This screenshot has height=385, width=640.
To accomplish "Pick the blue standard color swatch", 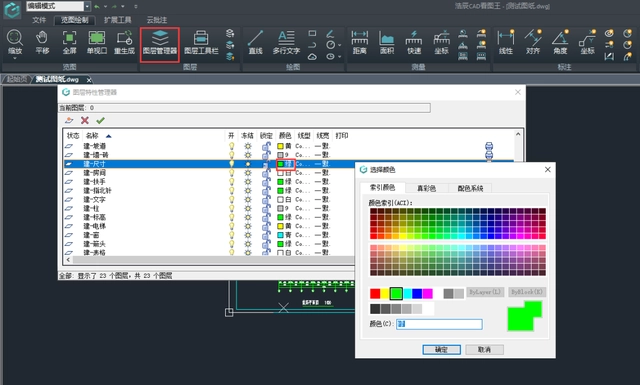I will coord(417,293).
